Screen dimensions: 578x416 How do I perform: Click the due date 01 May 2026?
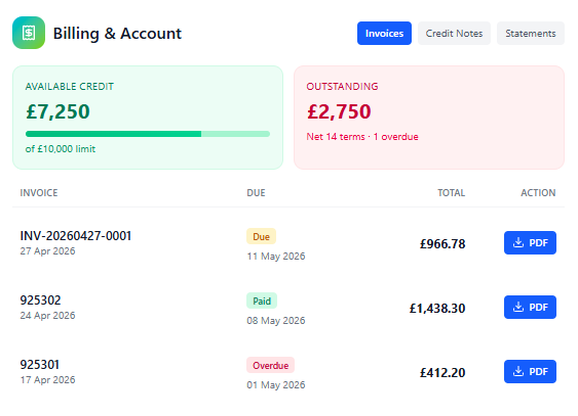point(276,385)
